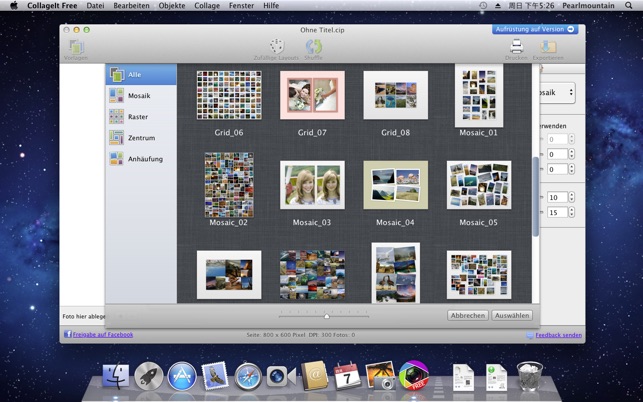This screenshot has width=643, height=402.
Task: Open iPhoto icon in the Dock
Action: coord(381,375)
